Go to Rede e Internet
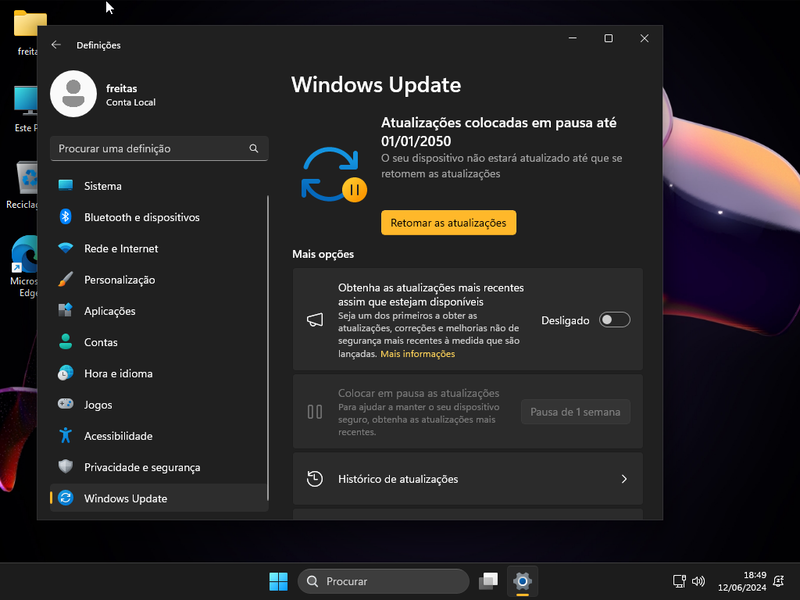 [159, 248]
